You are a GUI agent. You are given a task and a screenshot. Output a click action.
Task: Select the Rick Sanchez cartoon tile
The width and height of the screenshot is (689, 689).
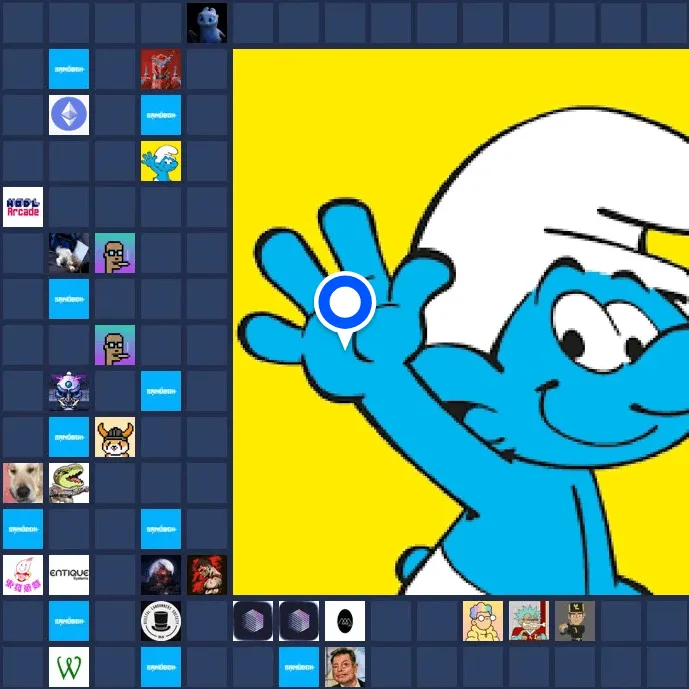529,620
